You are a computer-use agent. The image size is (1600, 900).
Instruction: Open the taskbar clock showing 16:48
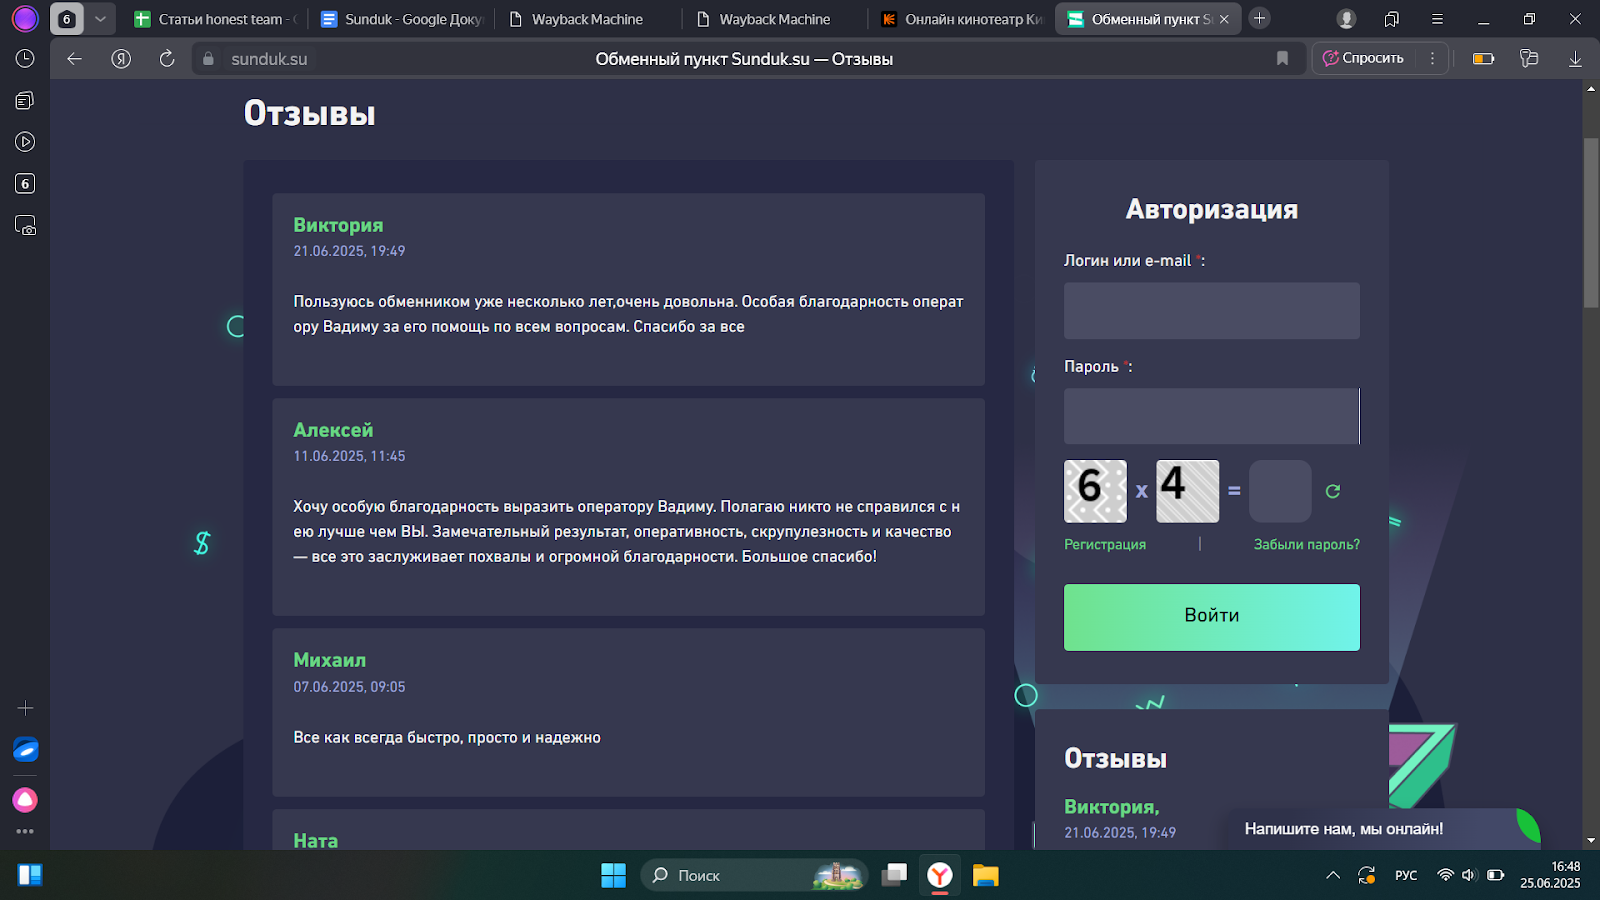tap(1551, 875)
